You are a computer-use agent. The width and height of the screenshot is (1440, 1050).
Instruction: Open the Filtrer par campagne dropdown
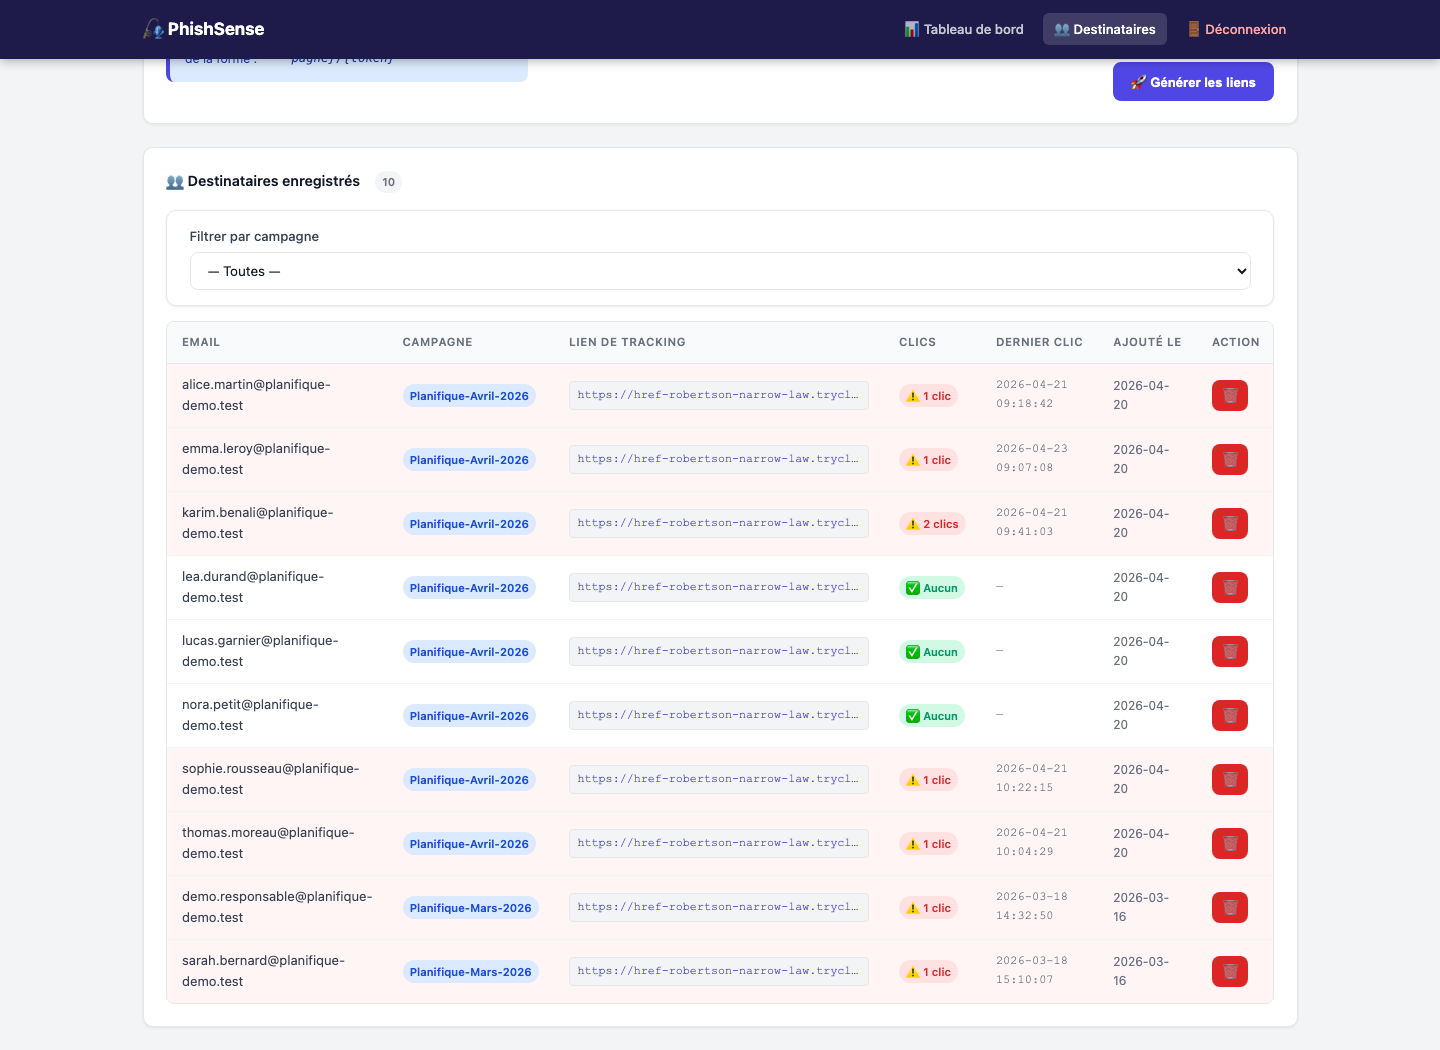(x=720, y=271)
